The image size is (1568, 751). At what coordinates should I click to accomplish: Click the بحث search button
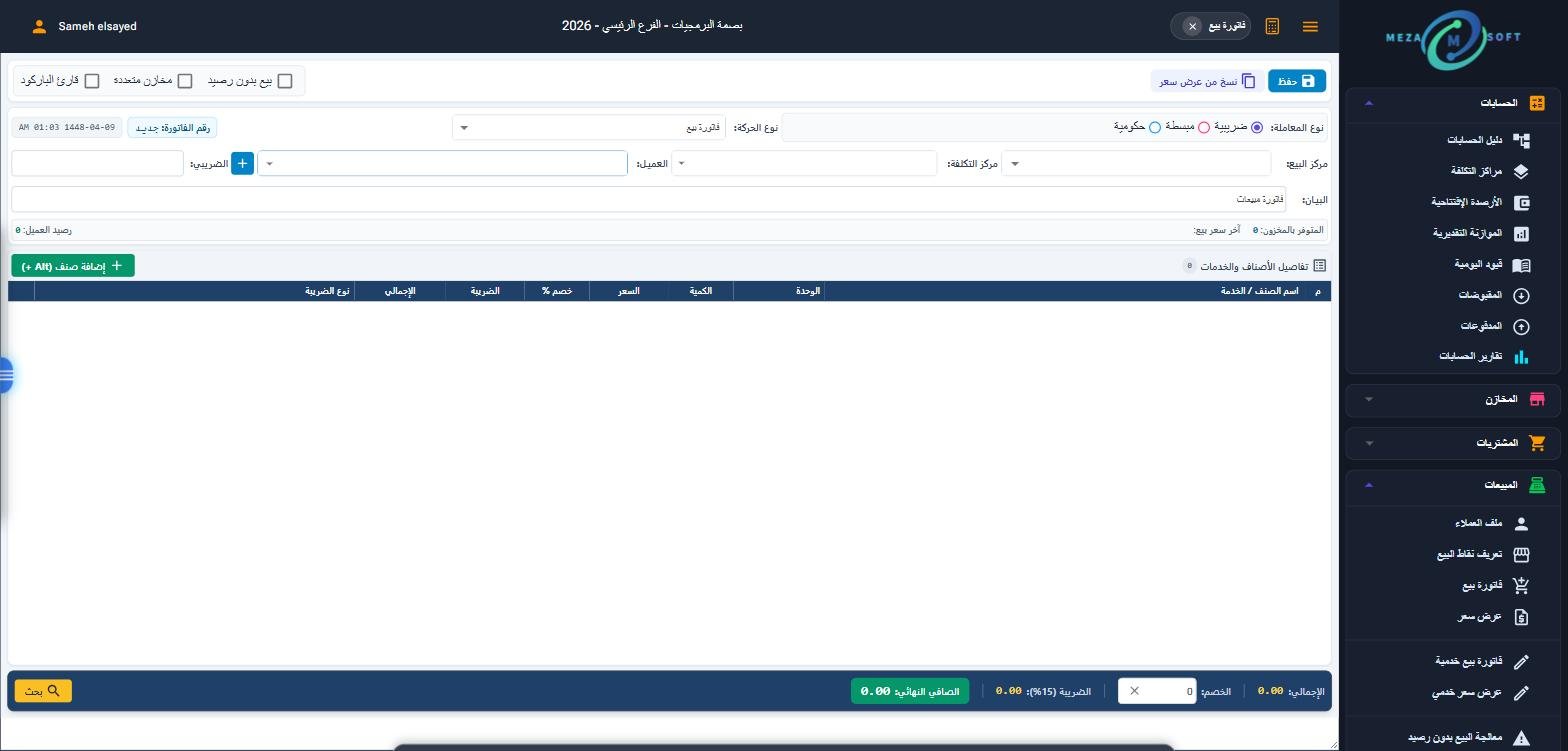43,691
